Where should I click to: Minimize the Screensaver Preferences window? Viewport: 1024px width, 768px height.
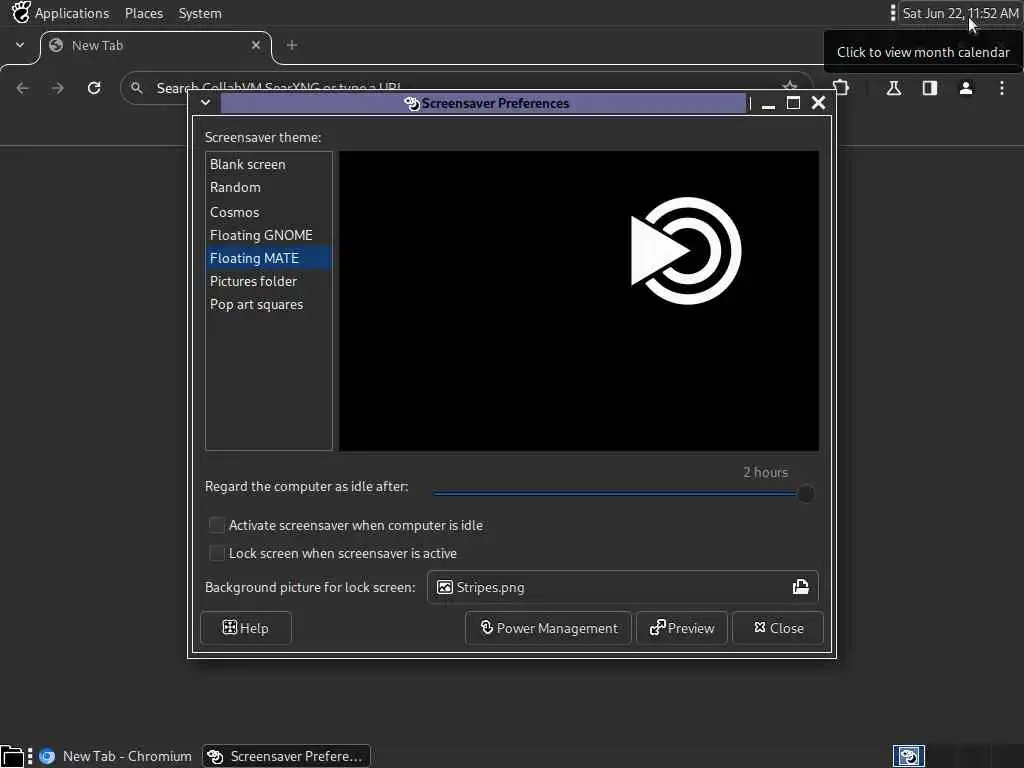pyautogui.click(x=769, y=103)
